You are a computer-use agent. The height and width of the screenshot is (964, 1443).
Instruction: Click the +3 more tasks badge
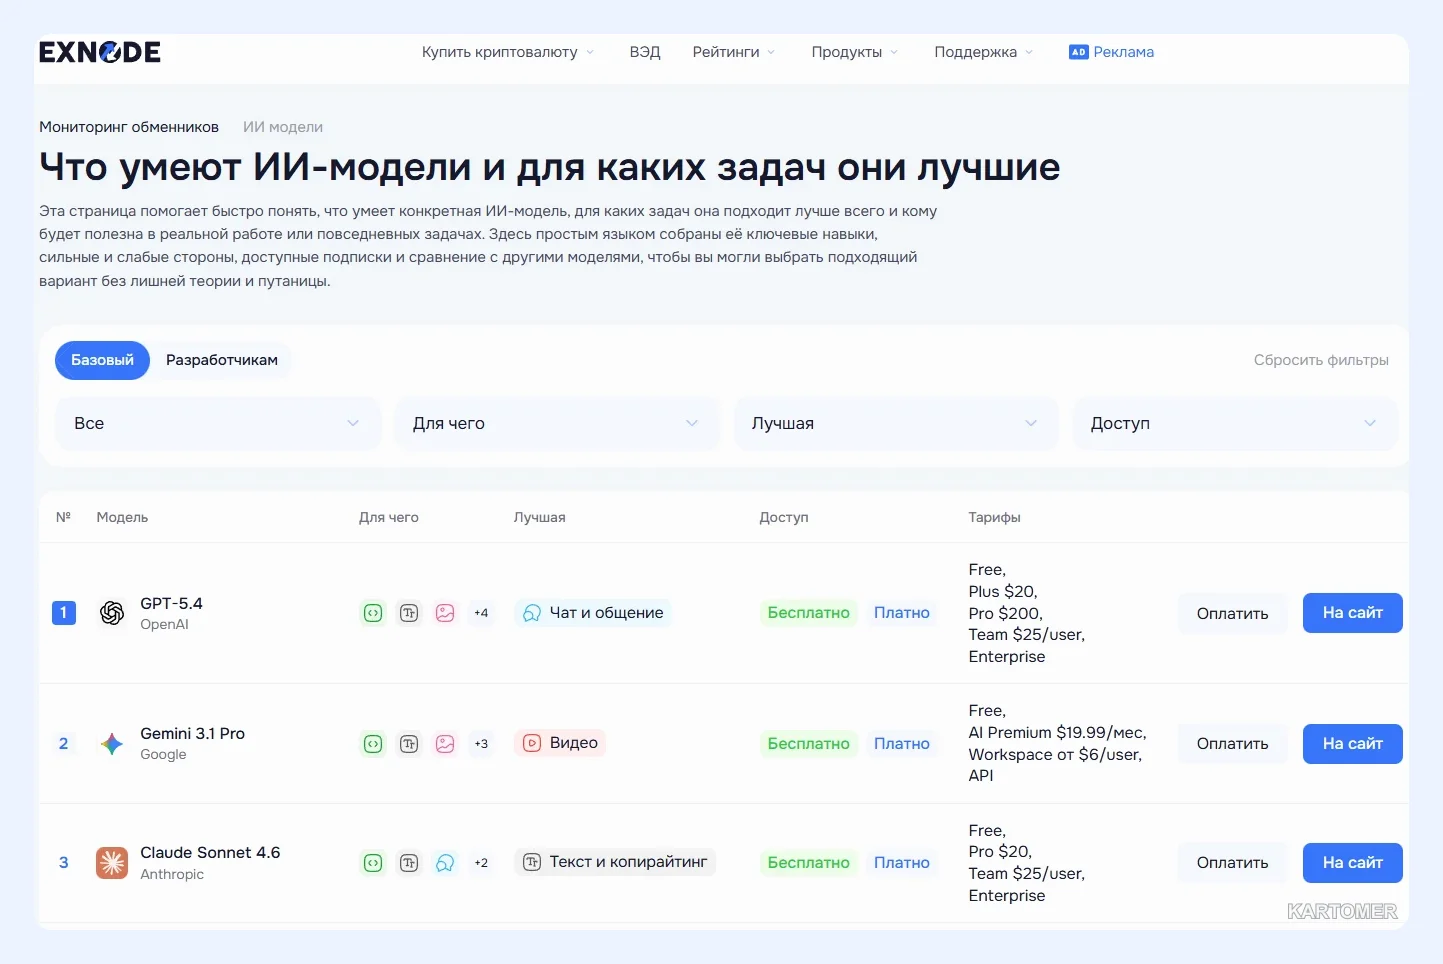(481, 743)
